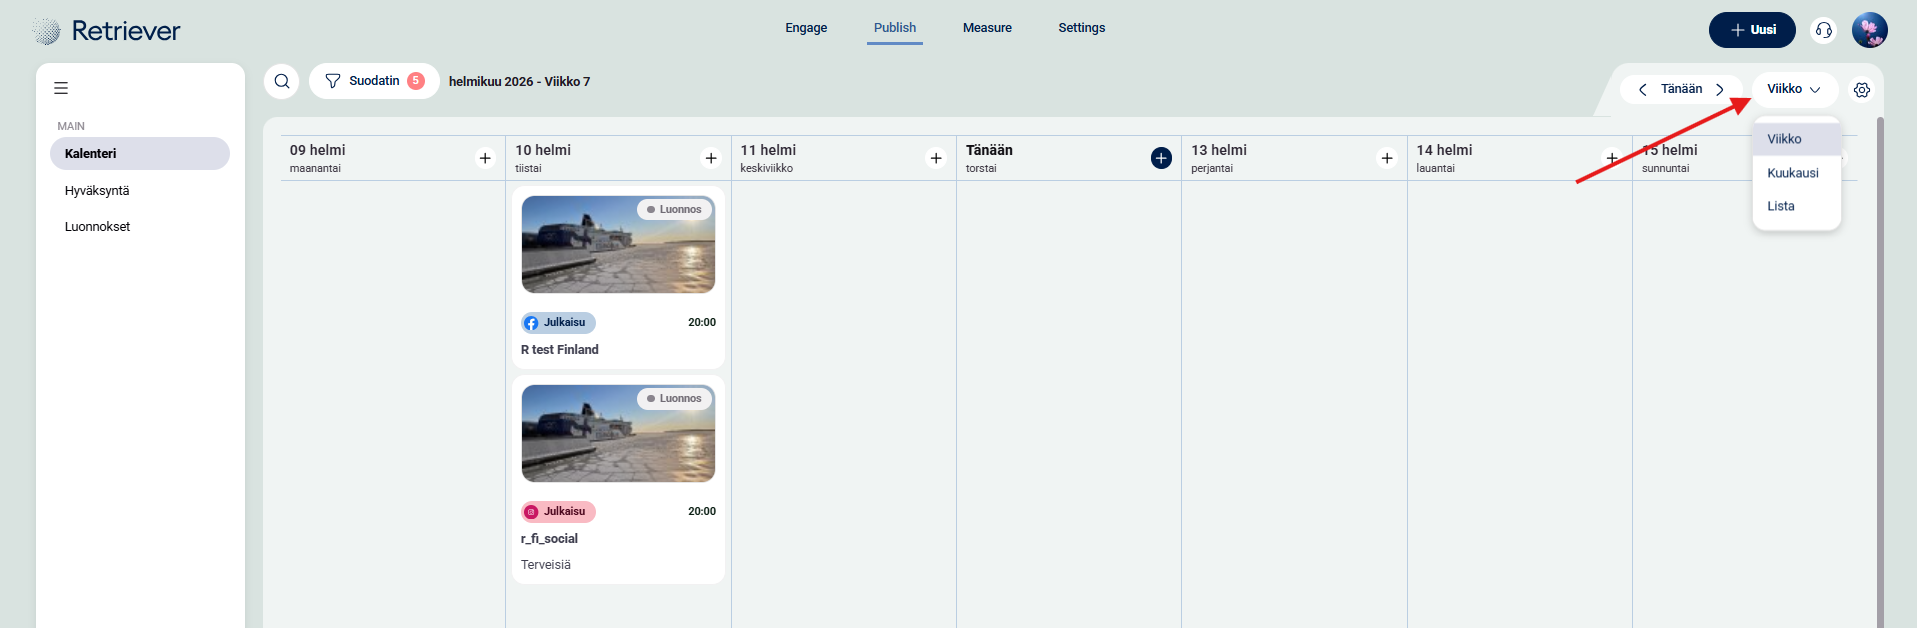Image resolution: width=1917 pixels, height=628 pixels.
Task: Click r_fi_social post title
Action: (x=549, y=538)
